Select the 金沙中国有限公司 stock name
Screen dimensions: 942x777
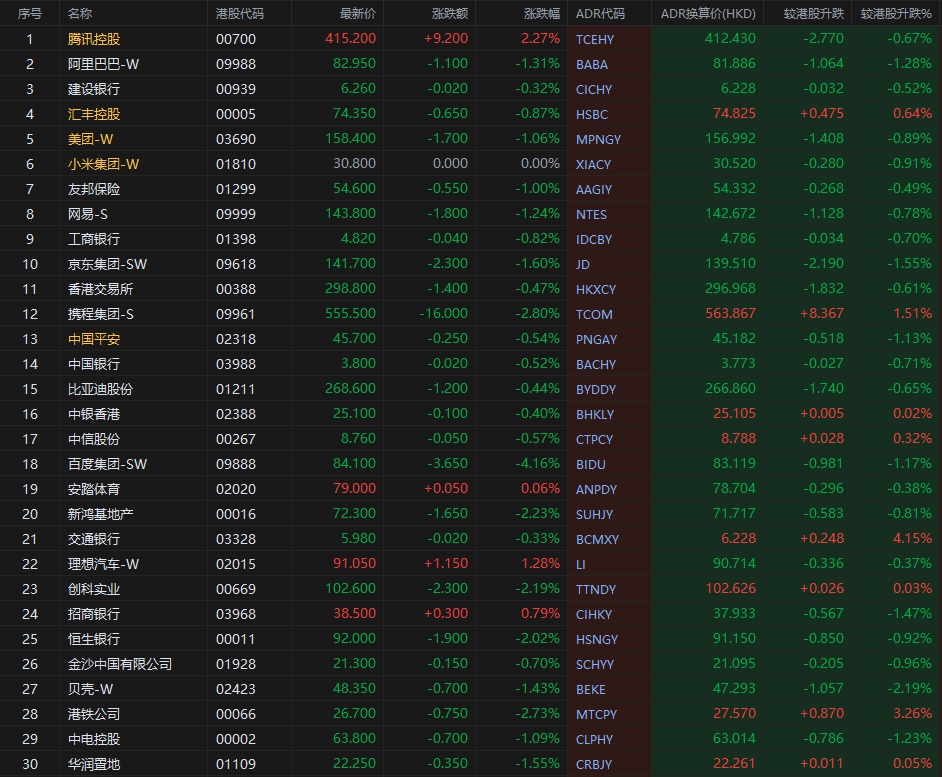click(120, 664)
